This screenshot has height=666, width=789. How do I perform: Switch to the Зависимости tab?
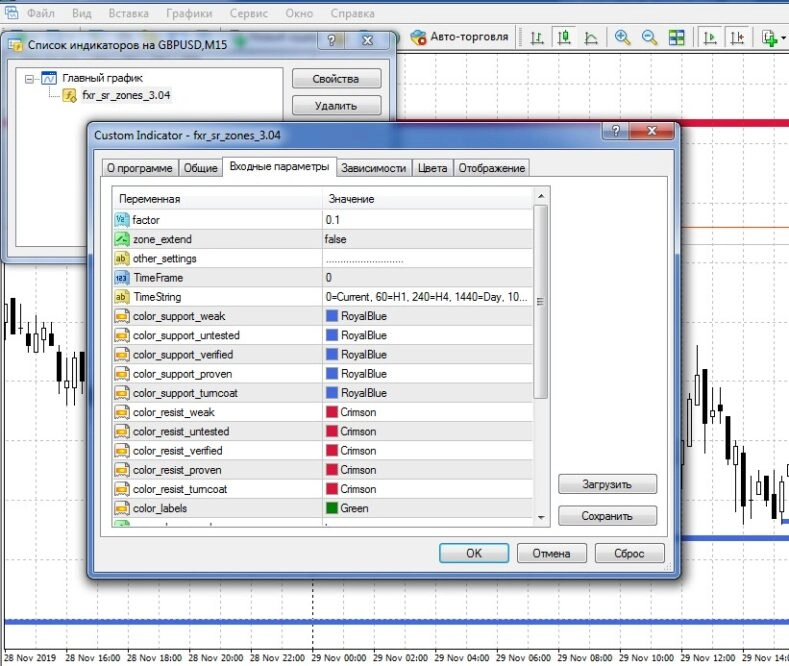(x=373, y=168)
